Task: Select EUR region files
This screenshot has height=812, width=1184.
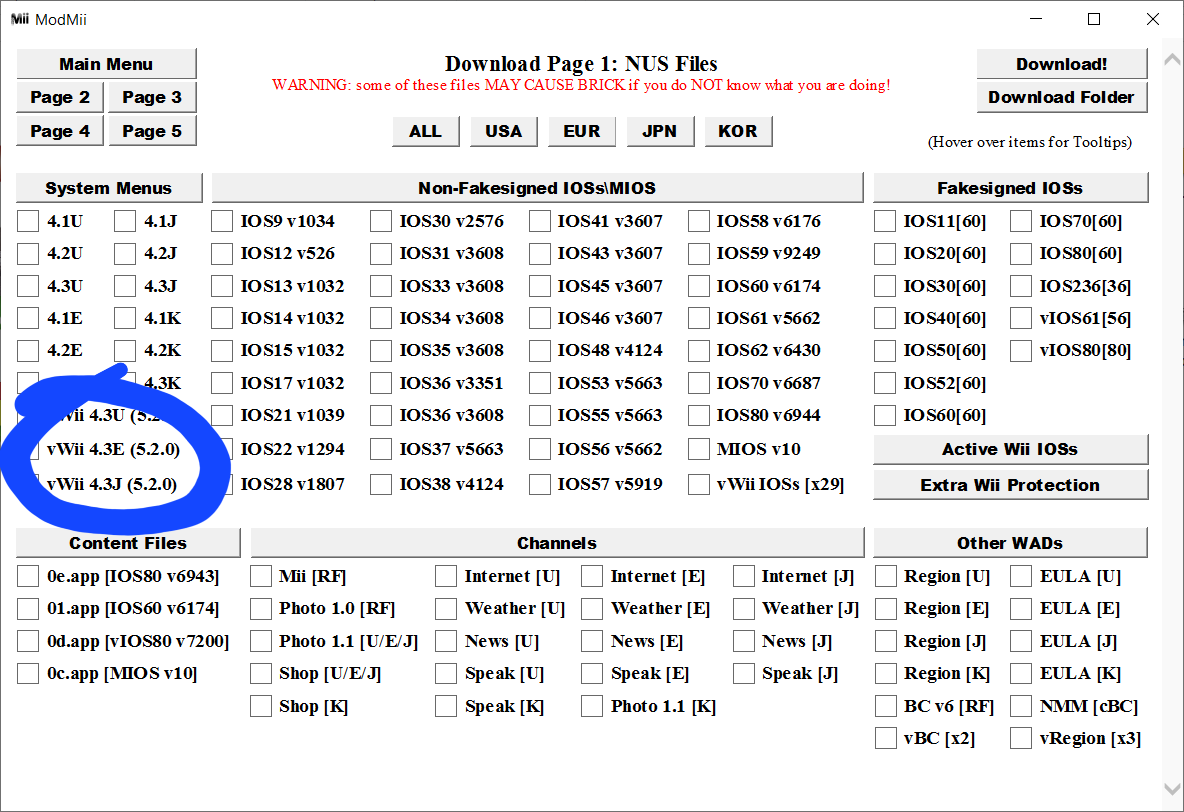Action: point(581,131)
